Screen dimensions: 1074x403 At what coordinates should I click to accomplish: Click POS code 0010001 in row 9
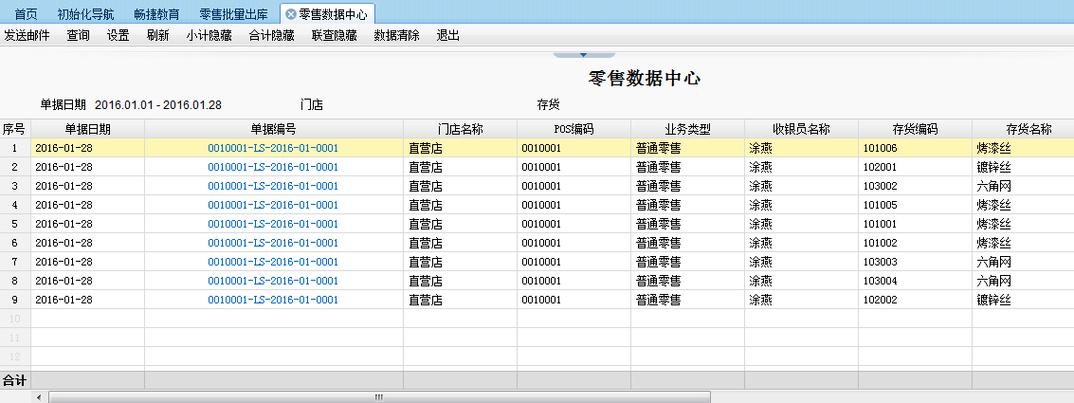[541, 300]
